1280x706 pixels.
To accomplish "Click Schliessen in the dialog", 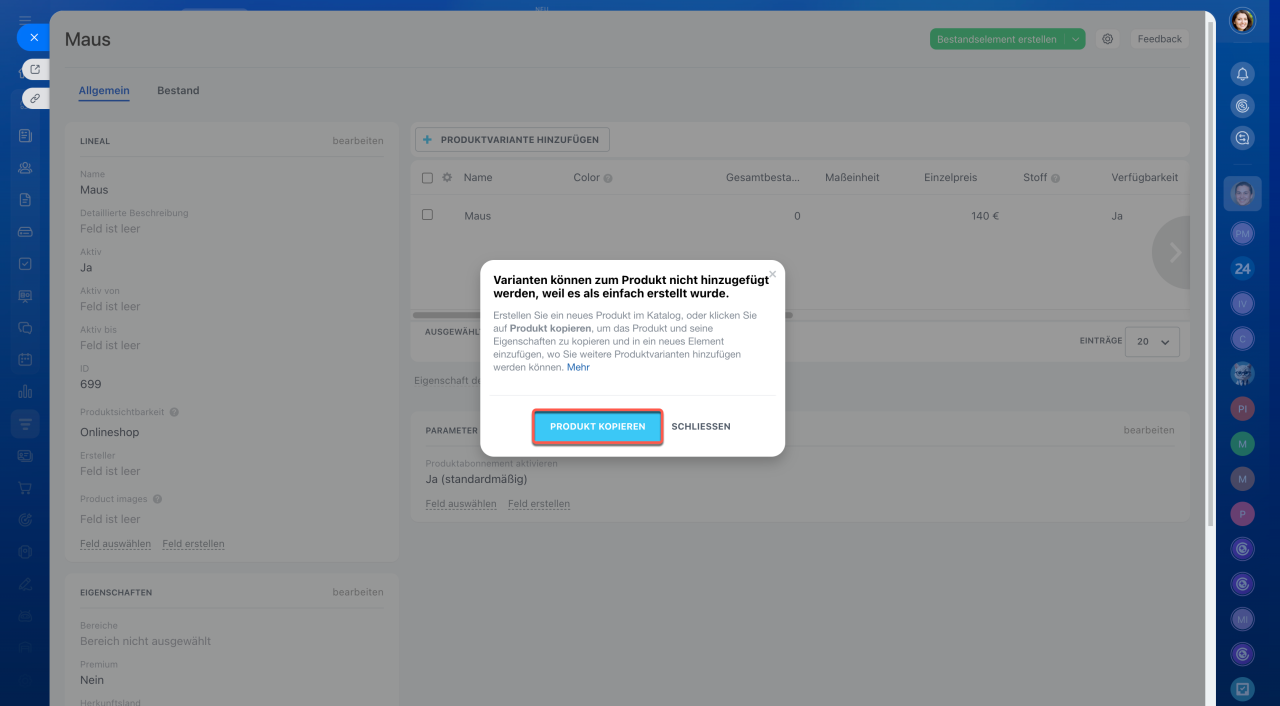I will click(701, 427).
